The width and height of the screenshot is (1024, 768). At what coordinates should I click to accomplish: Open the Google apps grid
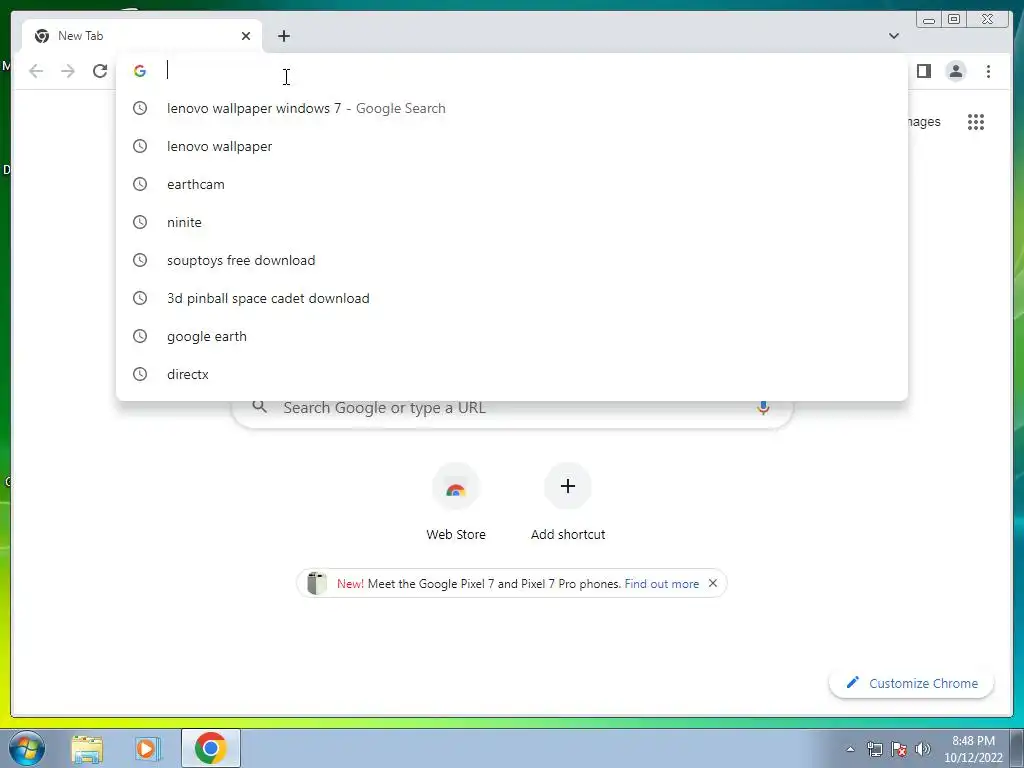click(x=976, y=121)
